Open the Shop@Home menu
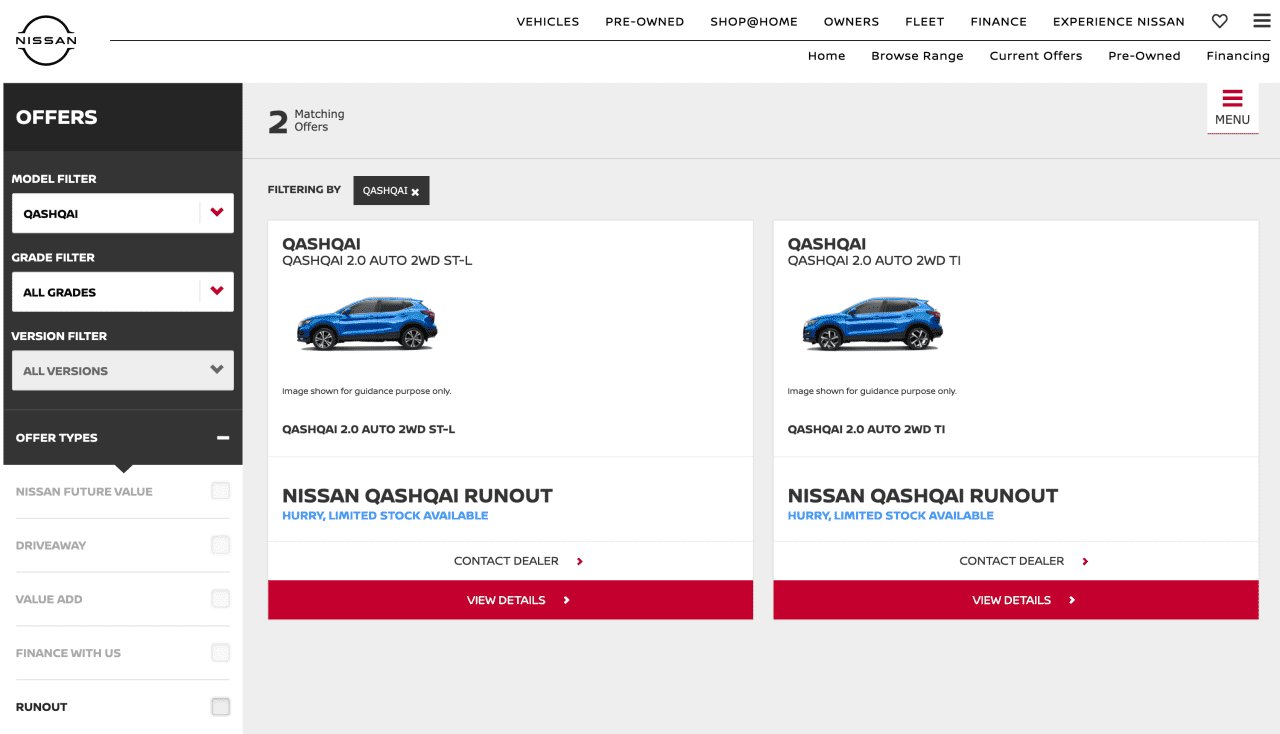 (754, 22)
